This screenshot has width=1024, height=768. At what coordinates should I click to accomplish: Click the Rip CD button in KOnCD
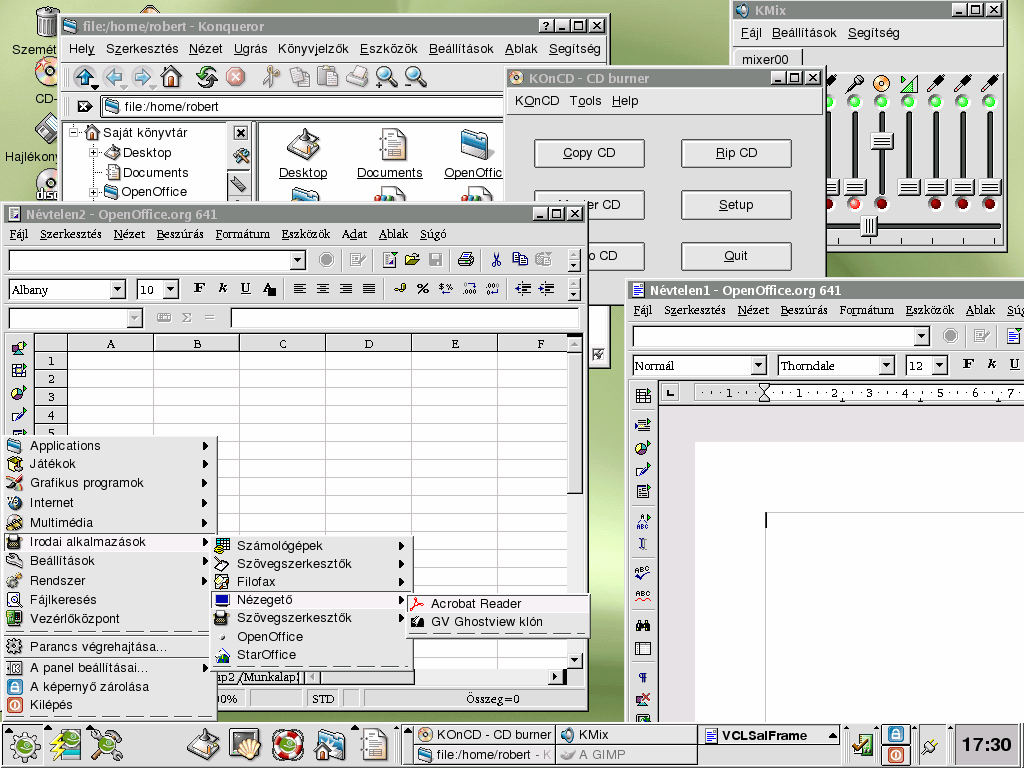[736, 153]
